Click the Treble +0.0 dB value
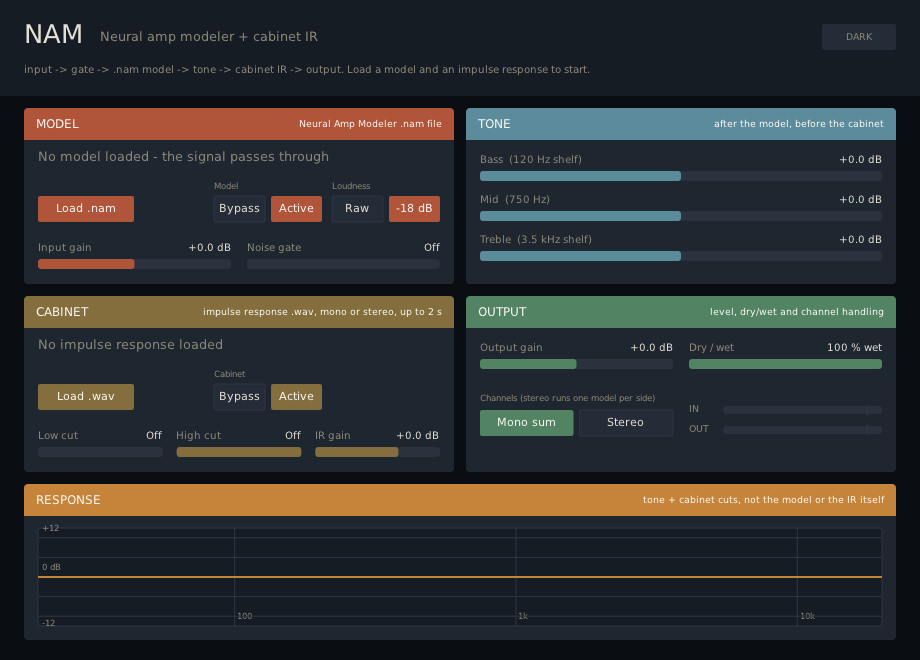 click(x=860, y=239)
